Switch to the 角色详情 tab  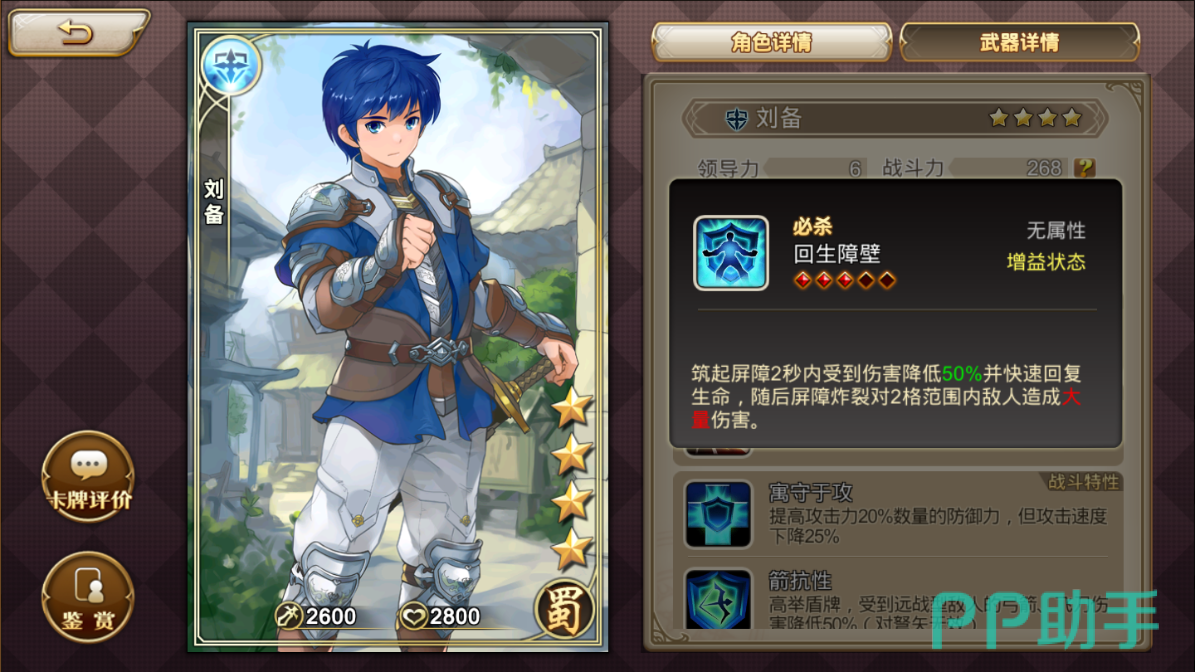(771, 42)
